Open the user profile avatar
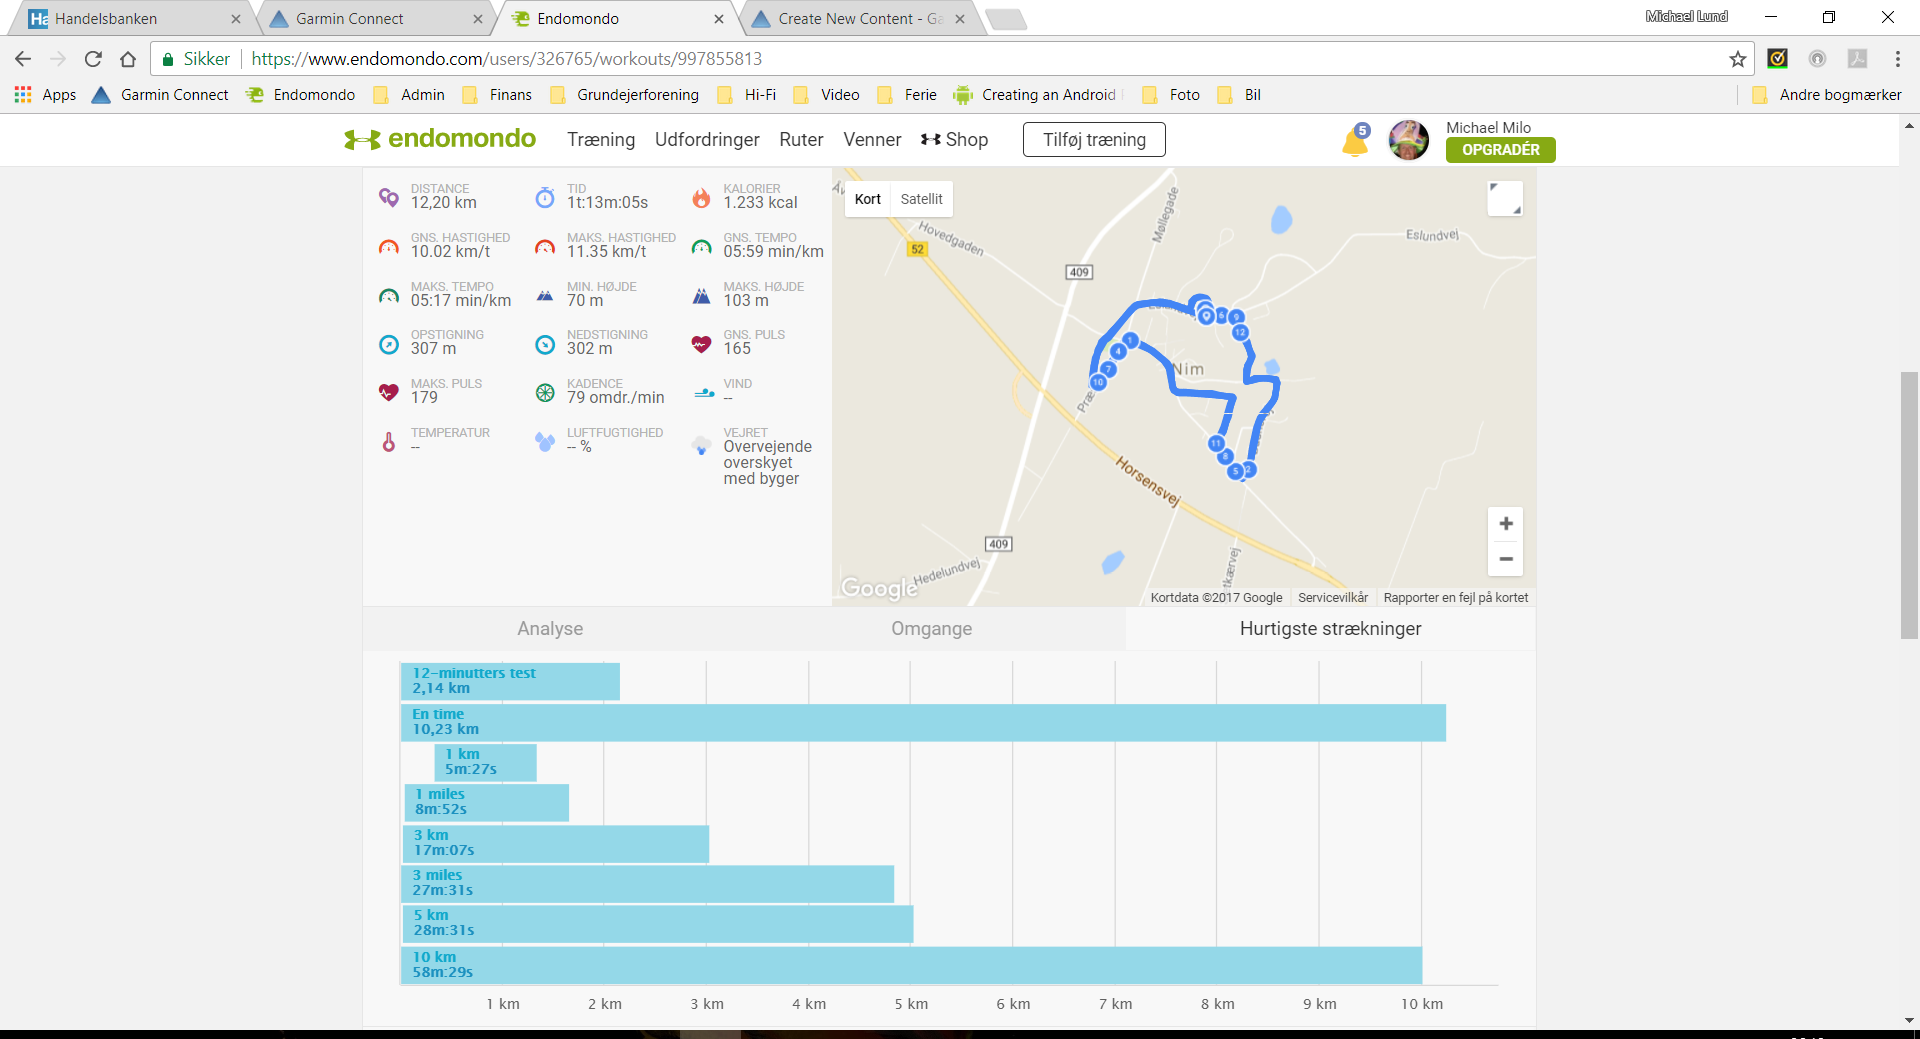Image resolution: width=1920 pixels, height=1039 pixels. click(1408, 140)
